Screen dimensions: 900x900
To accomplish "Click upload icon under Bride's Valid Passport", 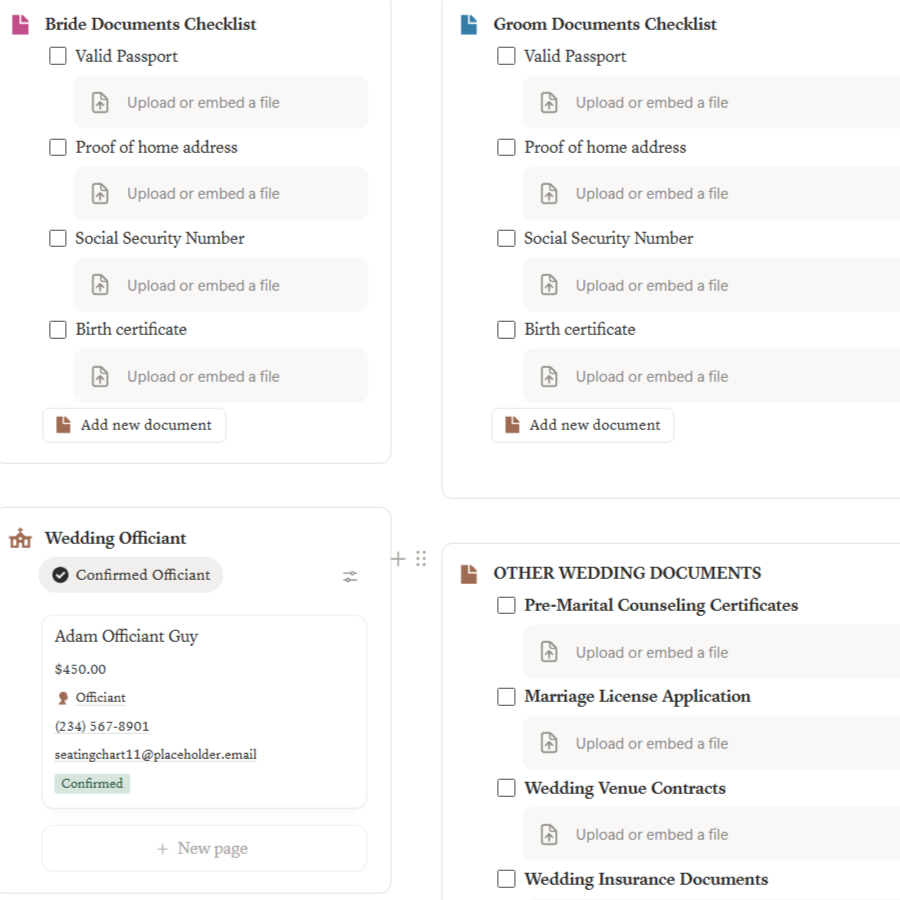I will pos(100,103).
